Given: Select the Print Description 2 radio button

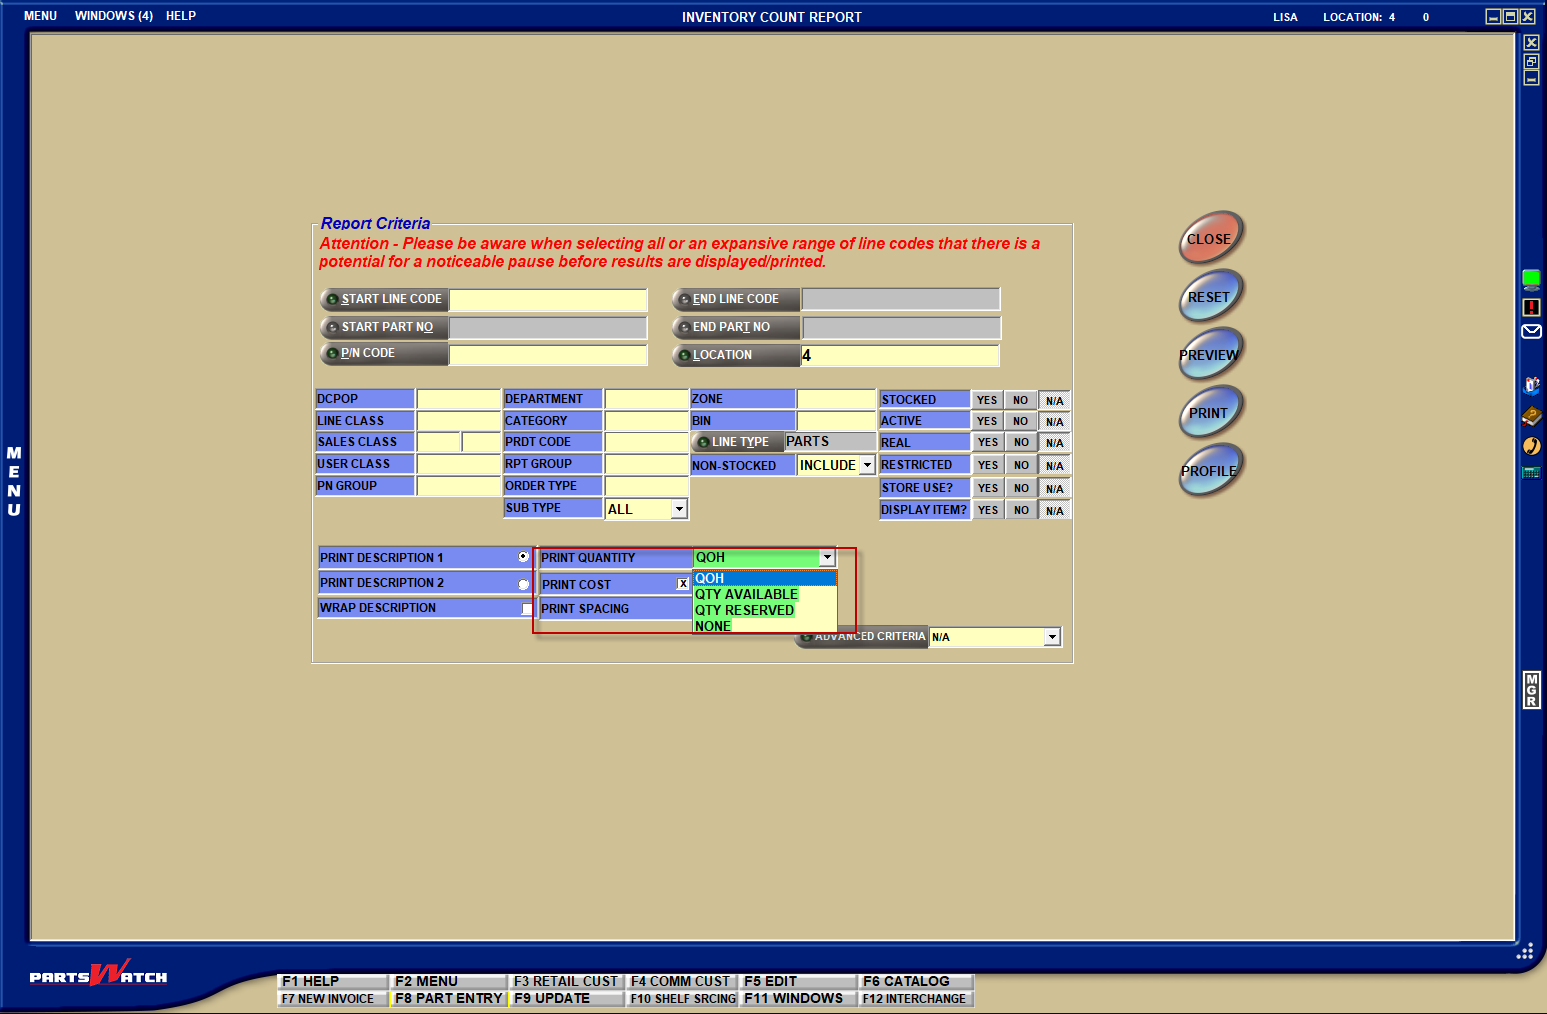Looking at the screenshot, I should 523,584.
